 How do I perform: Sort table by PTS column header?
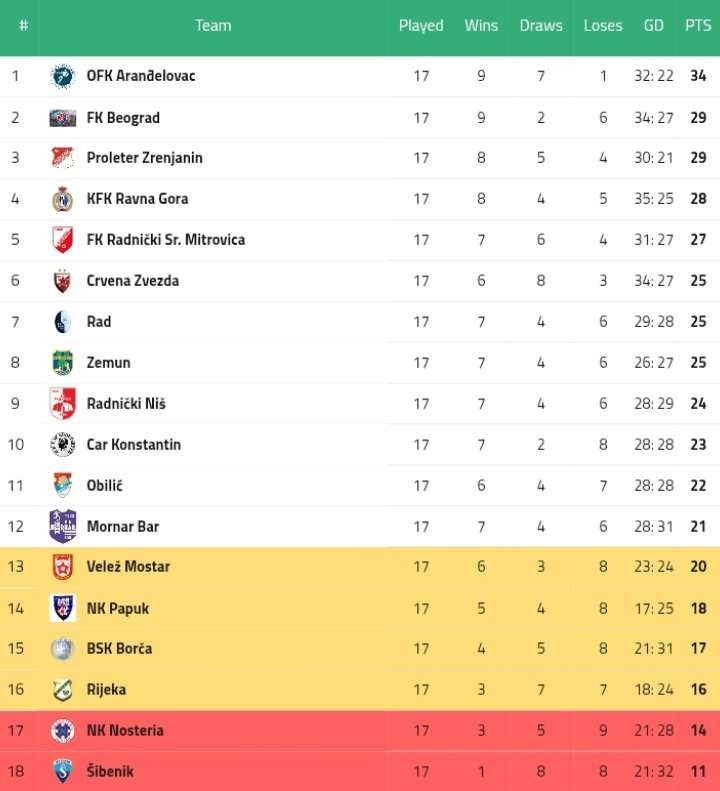(698, 26)
